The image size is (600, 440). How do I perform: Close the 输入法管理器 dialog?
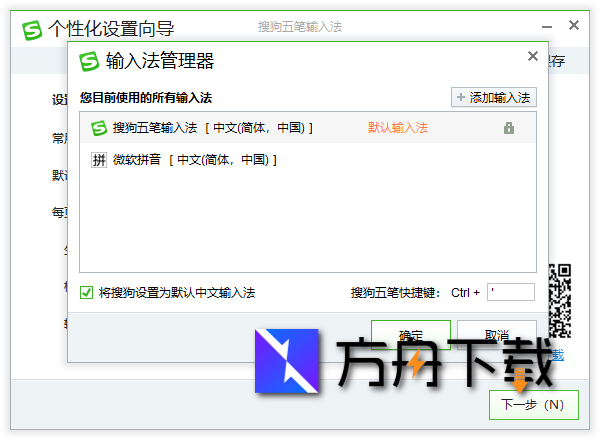[533, 56]
